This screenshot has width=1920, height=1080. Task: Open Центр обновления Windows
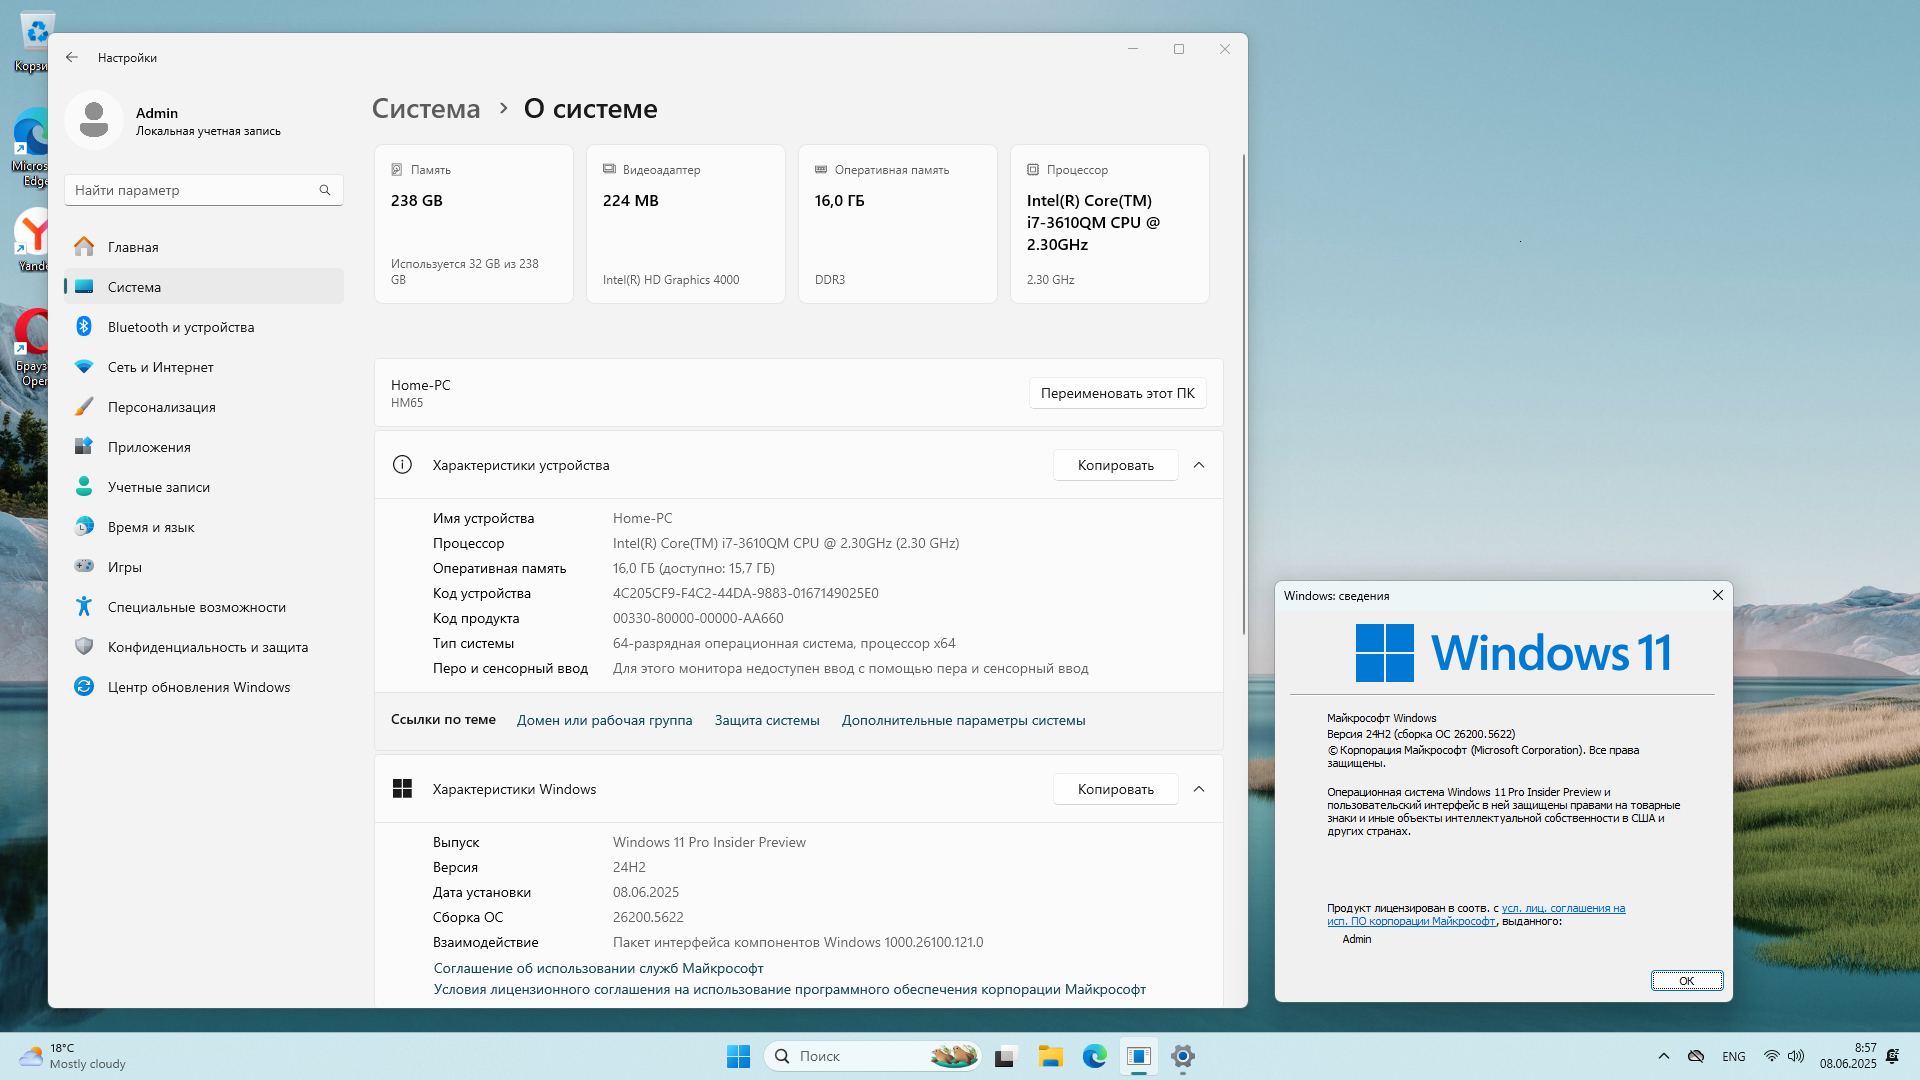[x=198, y=687]
